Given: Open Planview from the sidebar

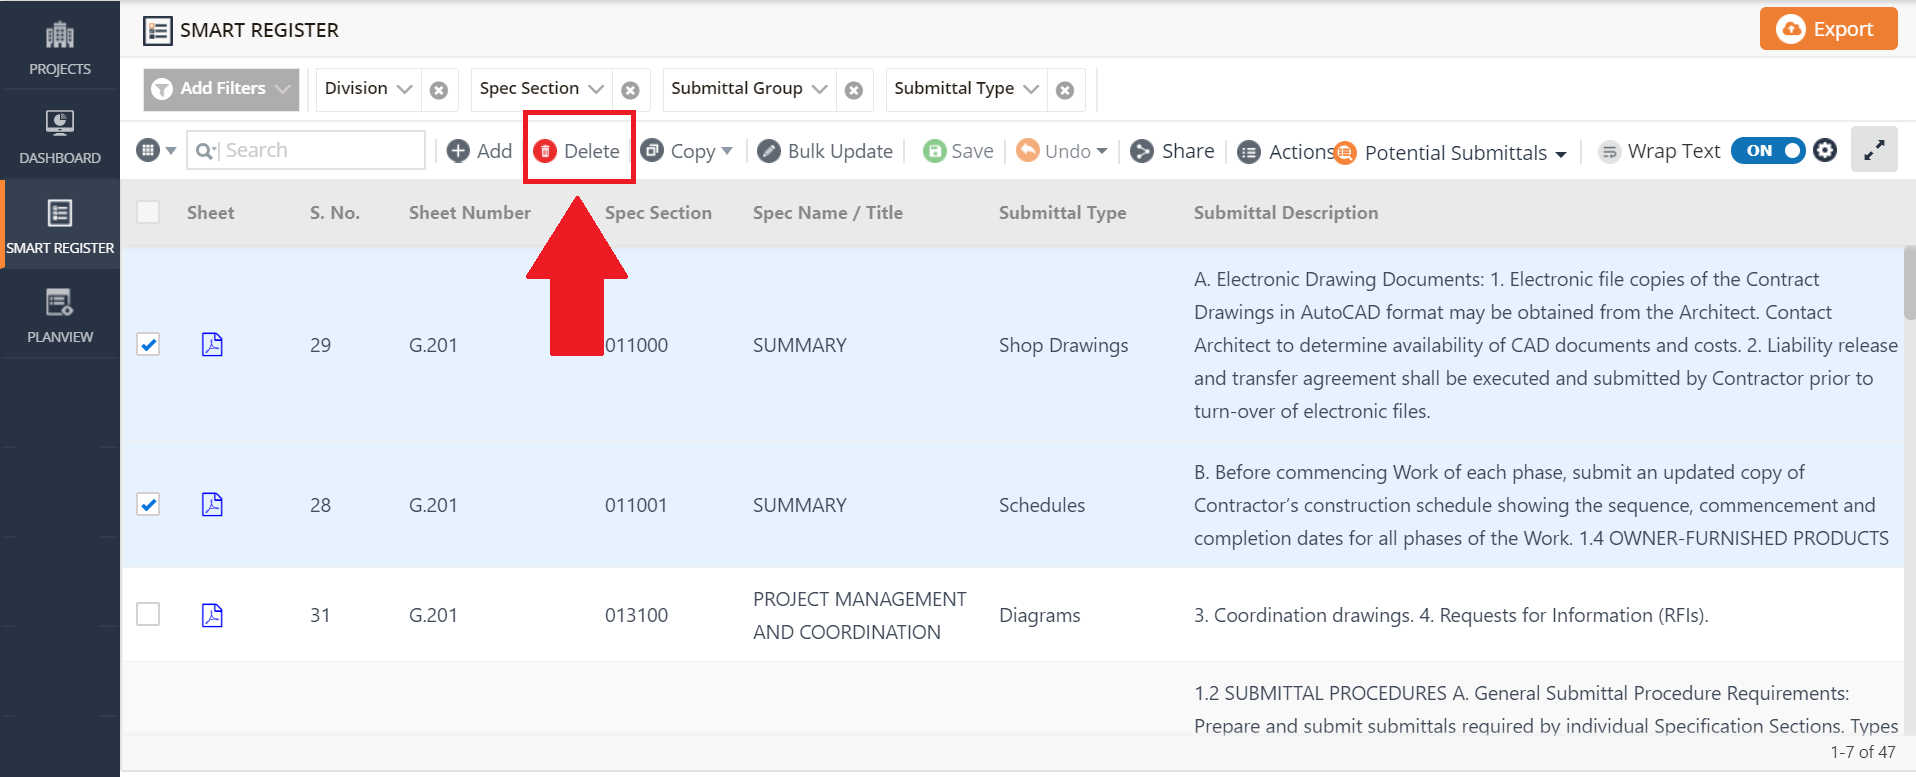Looking at the screenshot, I should (60, 315).
